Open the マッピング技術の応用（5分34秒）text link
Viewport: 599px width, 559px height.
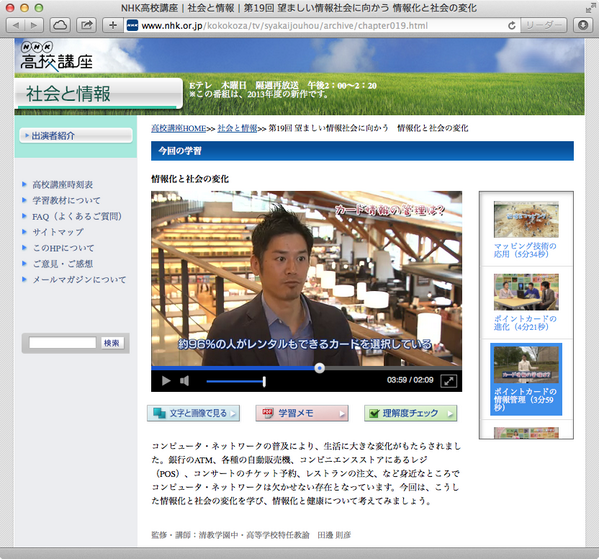(525, 250)
